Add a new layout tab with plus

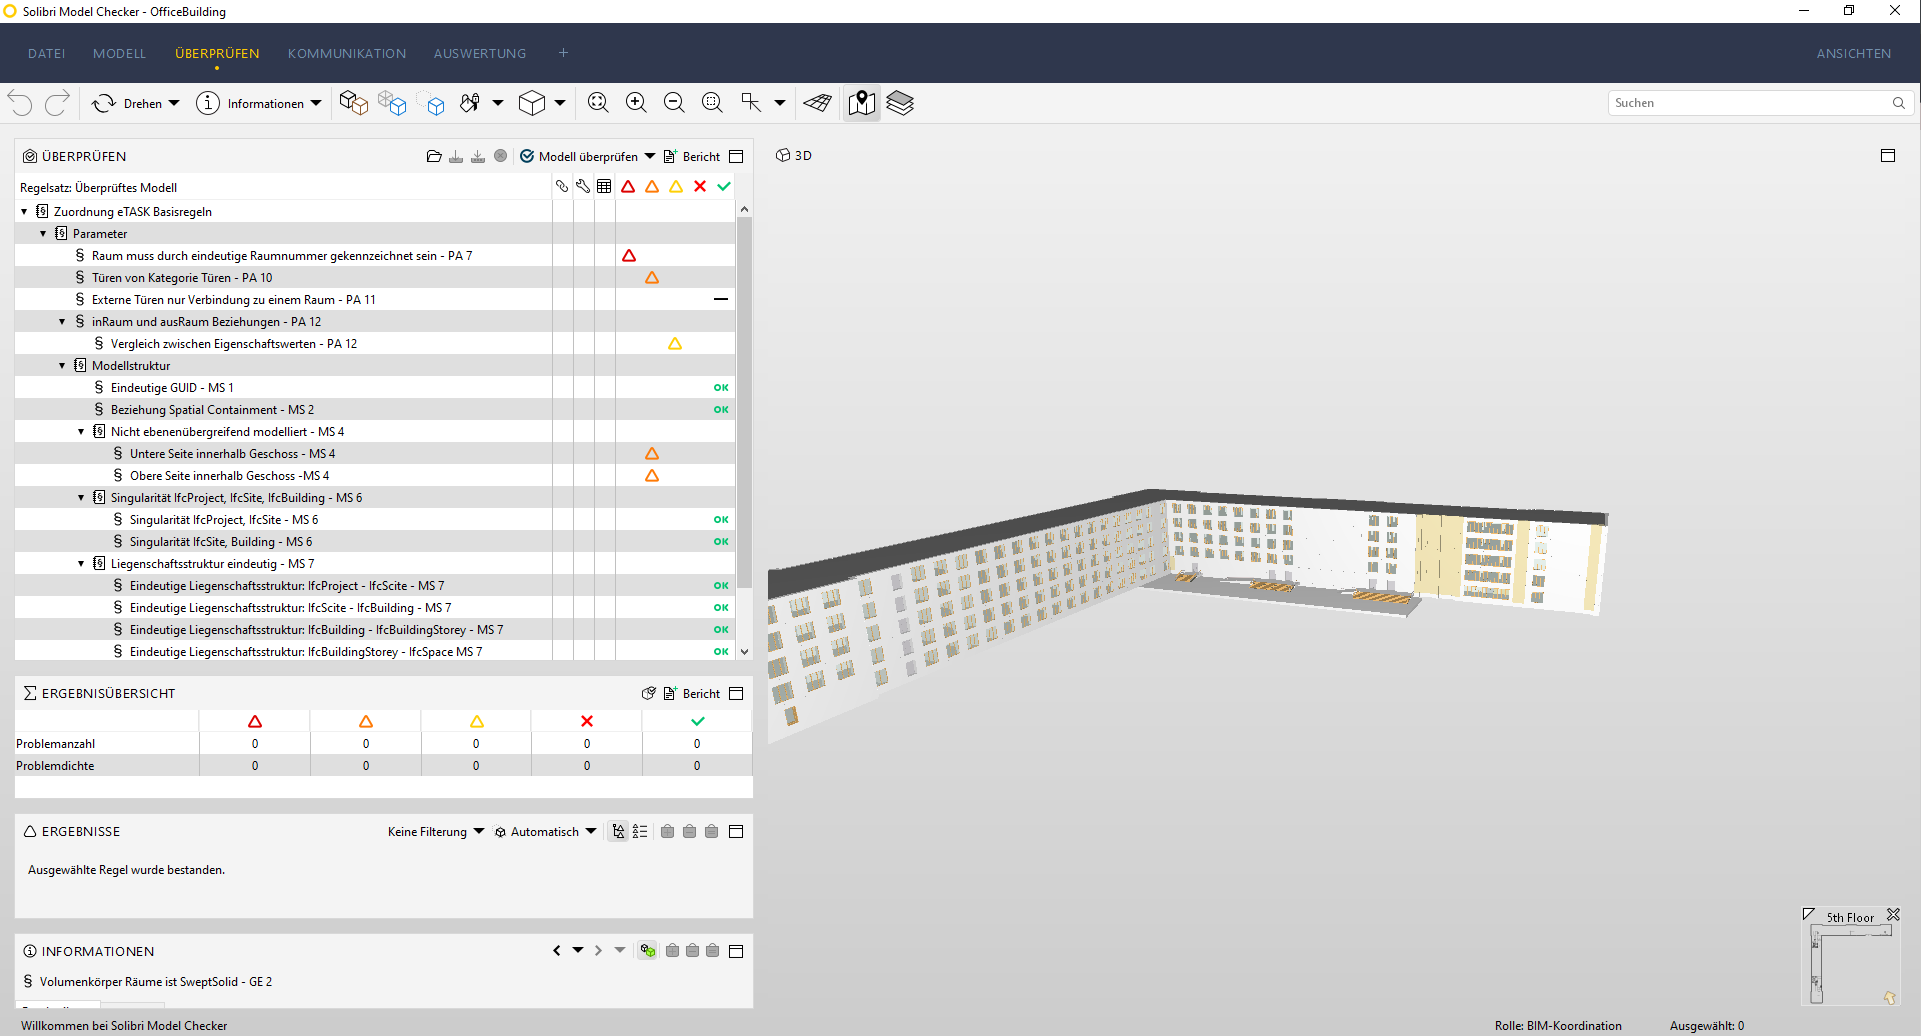pyautogui.click(x=563, y=53)
